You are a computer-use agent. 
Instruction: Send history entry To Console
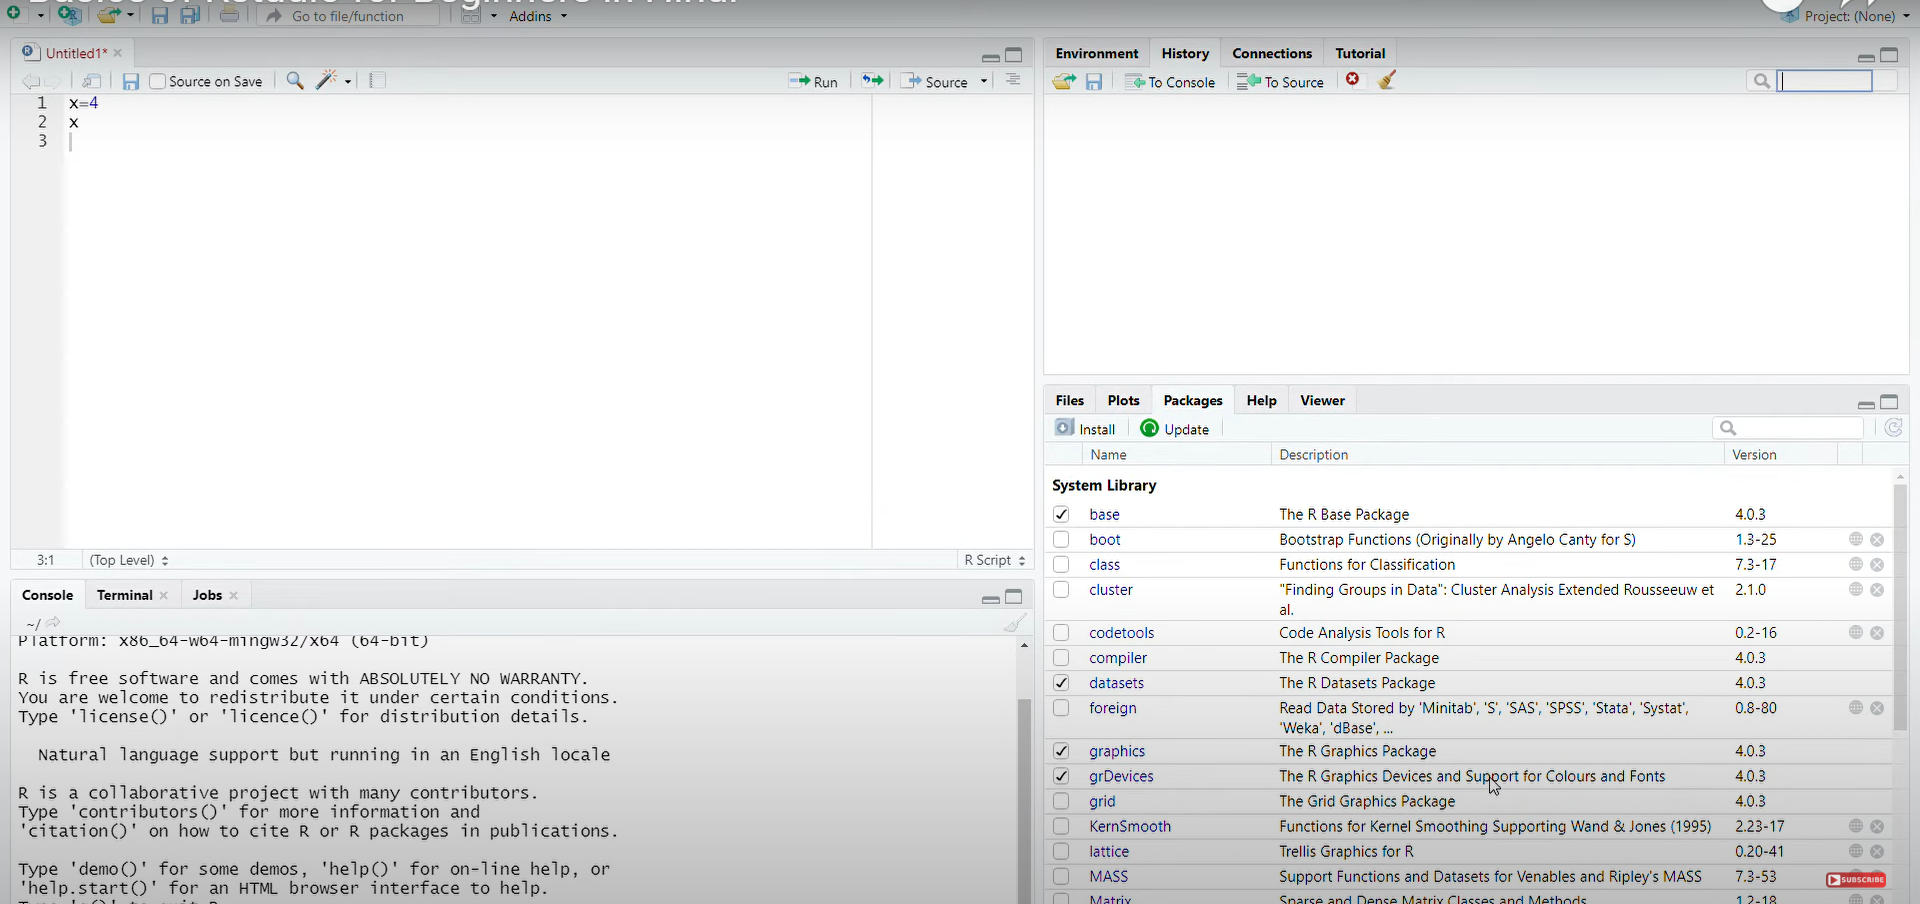[x=1170, y=81]
